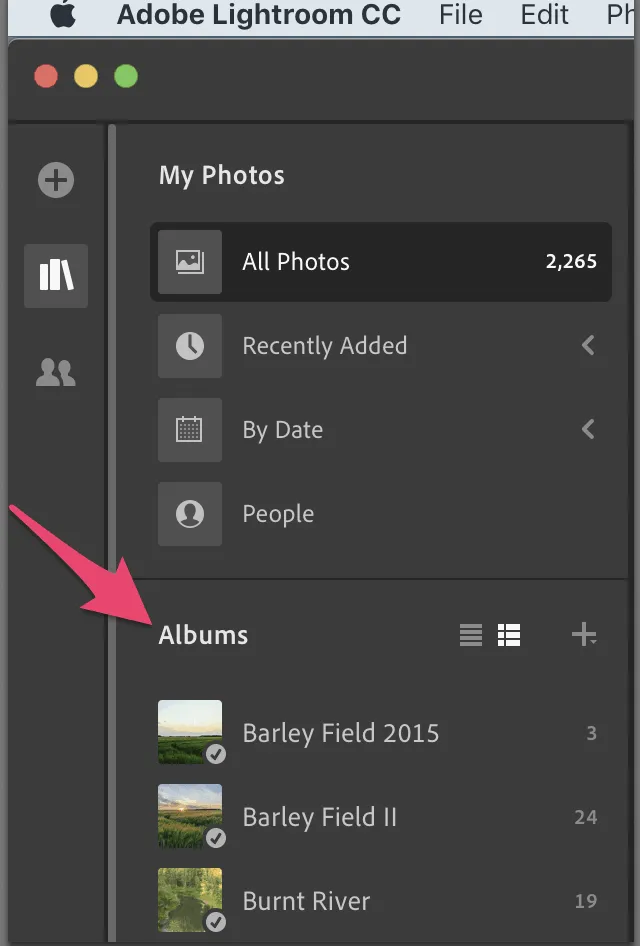Click the green zoom window button
This screenshot has width=640, height=946.
(x=126, y=76)
